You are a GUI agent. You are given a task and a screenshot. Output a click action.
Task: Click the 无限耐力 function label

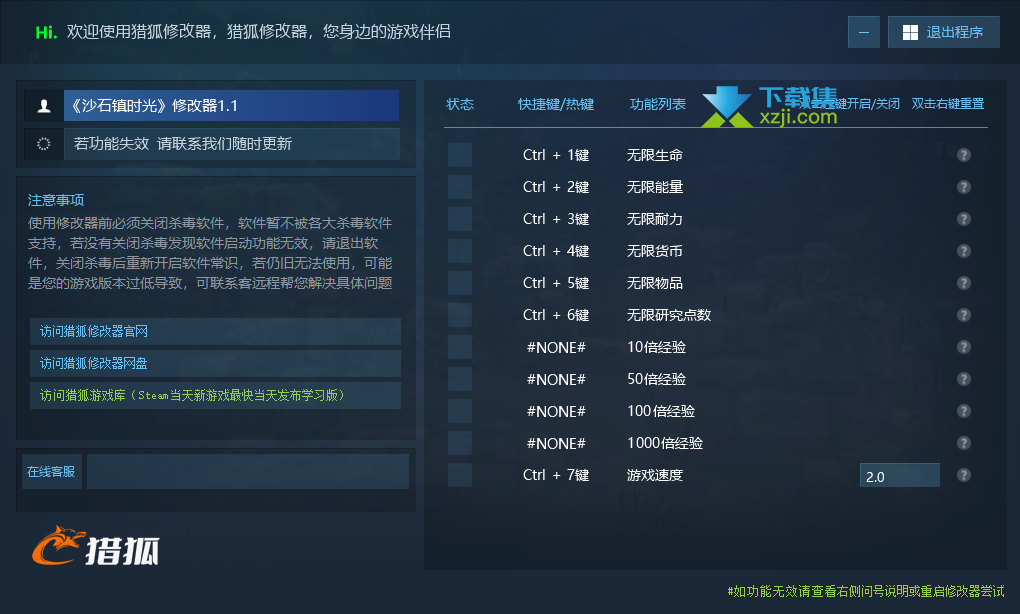(654, 219)
